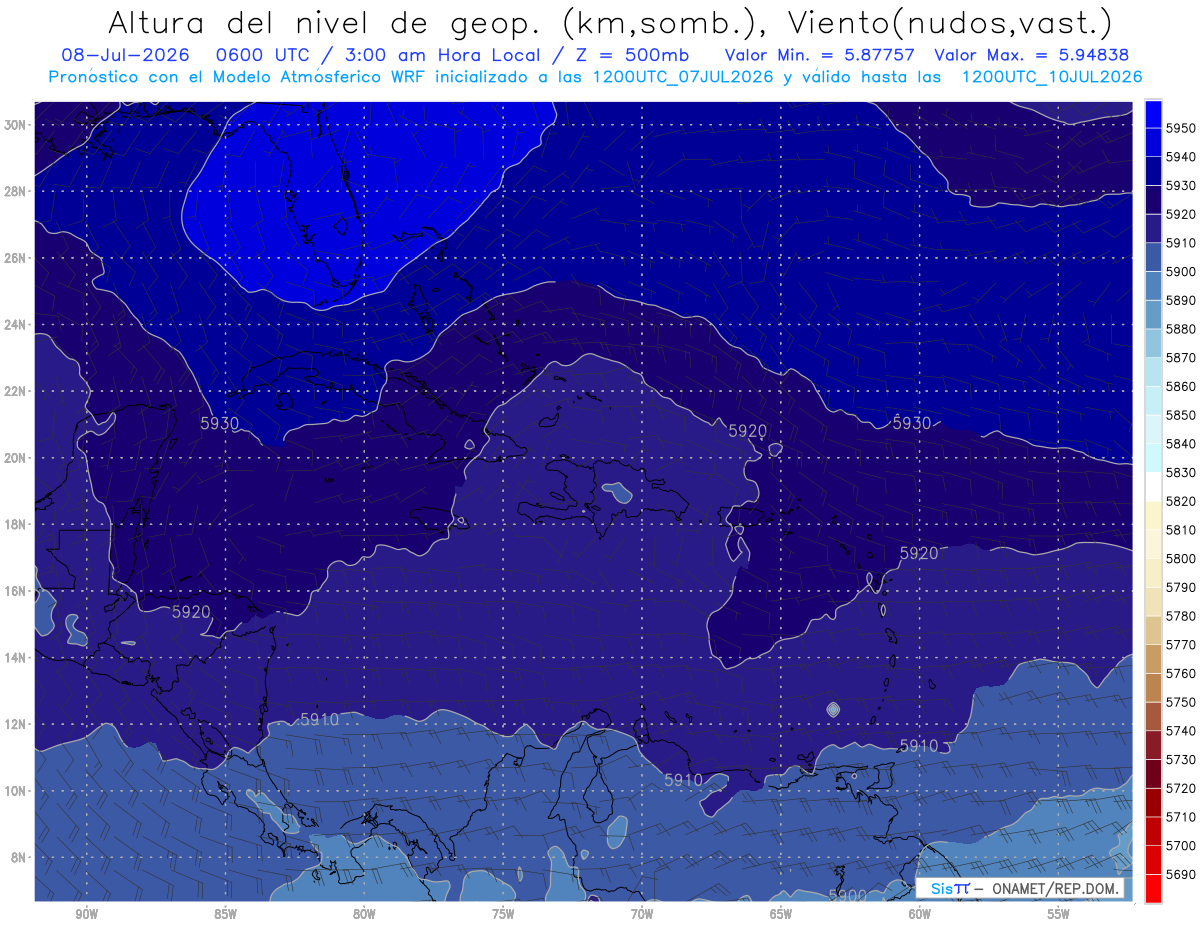Screen dimensions: 1200x927
Task: Click the '24N' latitude axis label
Action: pyautogui.click(x=15, y=325)
